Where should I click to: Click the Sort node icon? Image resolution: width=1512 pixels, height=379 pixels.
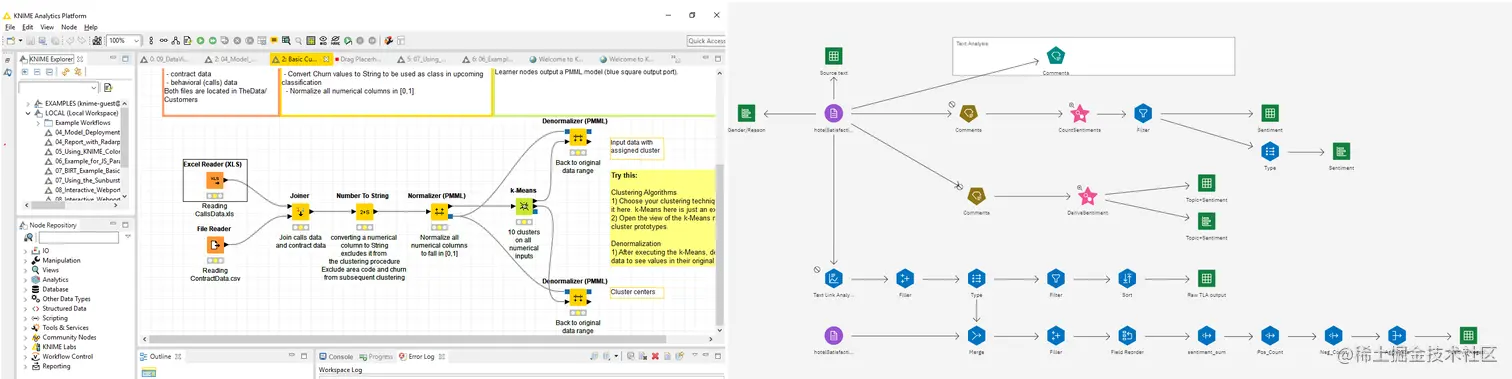pyautogui.click(x=1128, y=279)
